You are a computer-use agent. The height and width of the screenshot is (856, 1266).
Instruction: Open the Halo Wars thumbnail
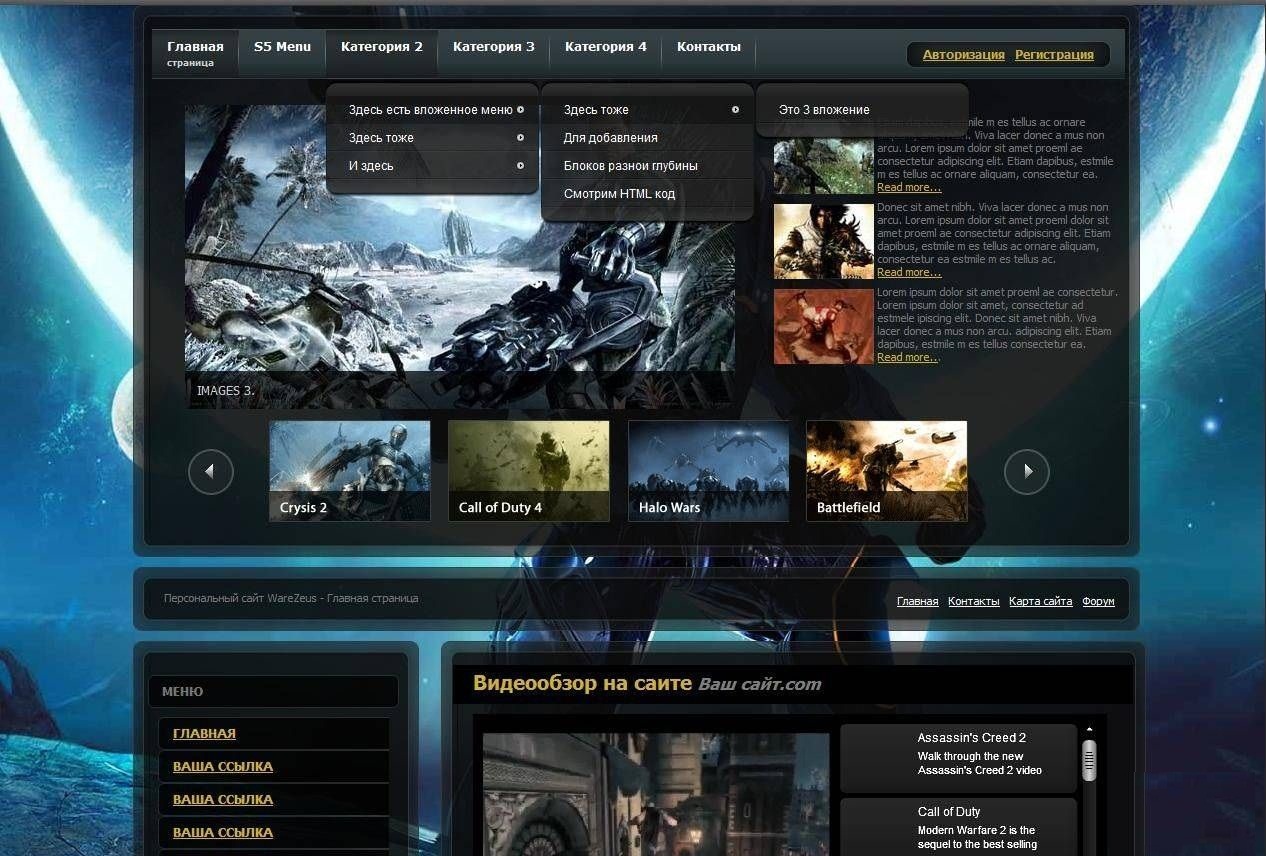click(708, 471)
